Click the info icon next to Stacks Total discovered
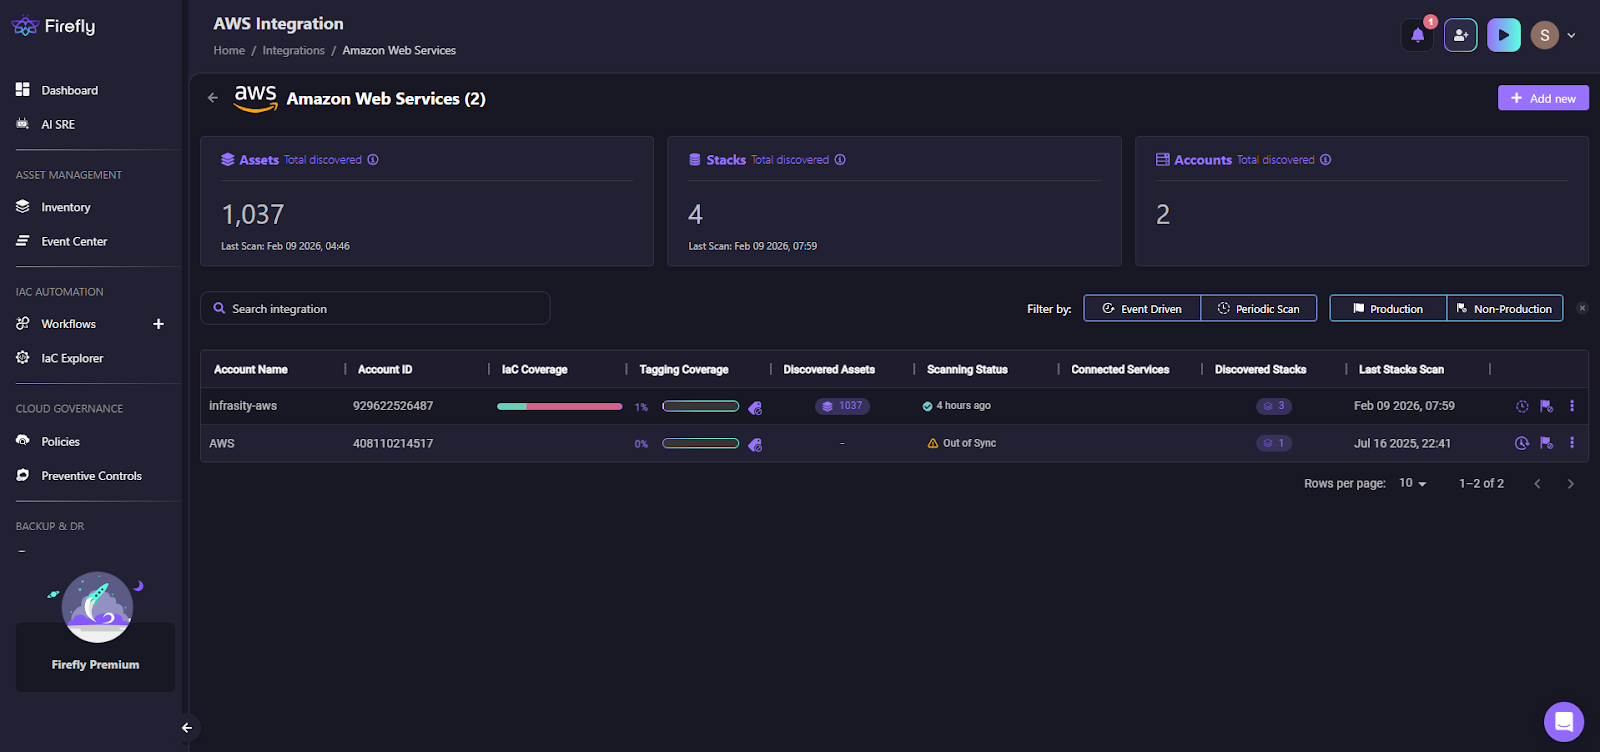 click(x=840, y=160)
